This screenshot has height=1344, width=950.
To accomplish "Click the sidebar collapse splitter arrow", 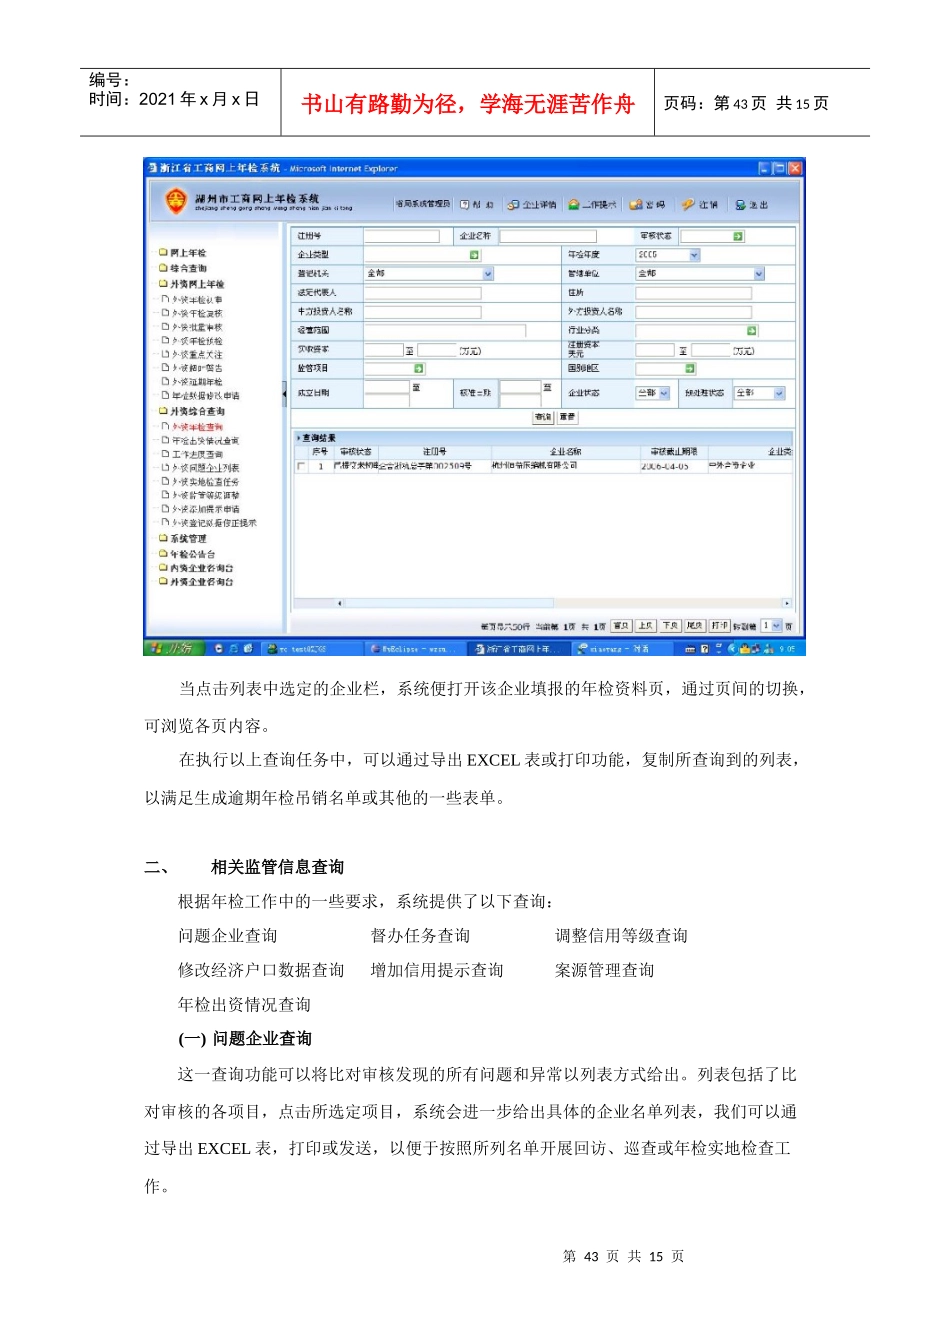I will tap(285, 394).
